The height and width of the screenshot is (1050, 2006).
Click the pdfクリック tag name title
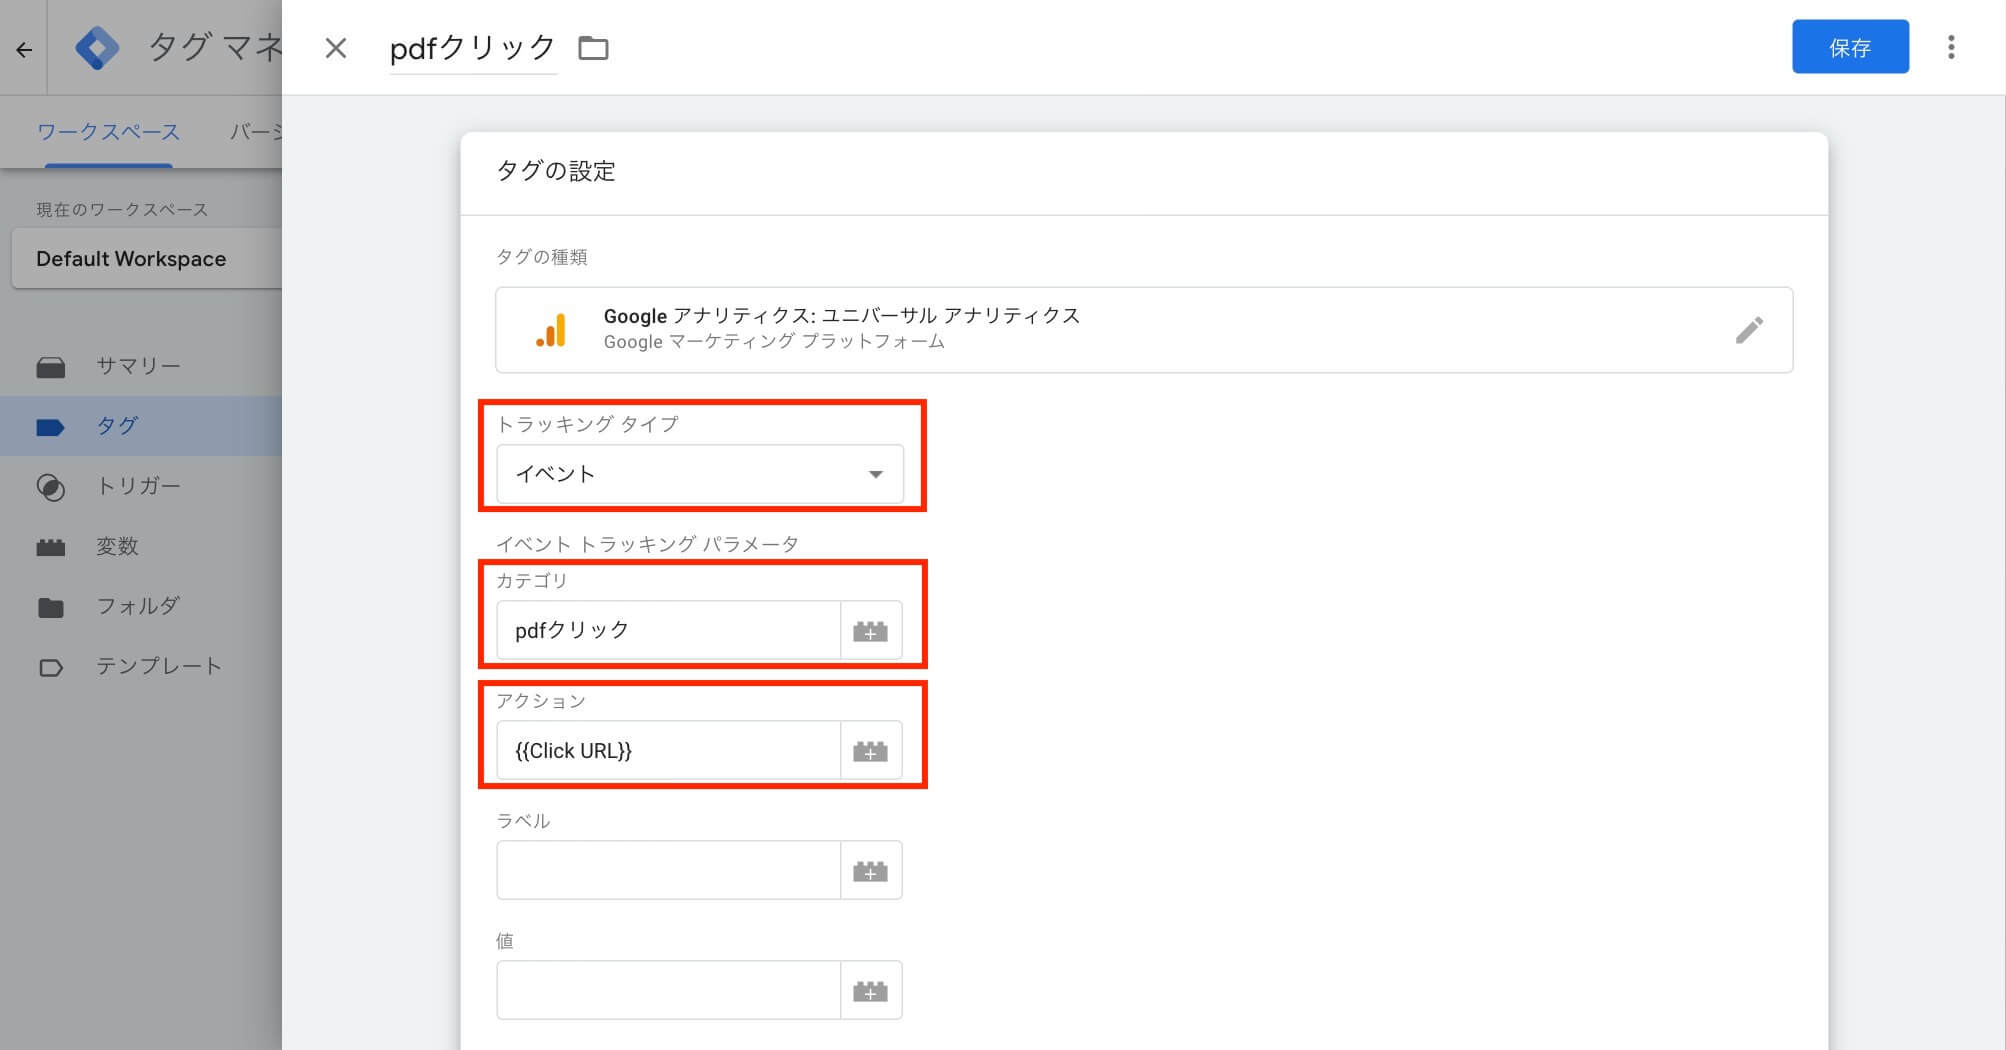coord(472,48)
